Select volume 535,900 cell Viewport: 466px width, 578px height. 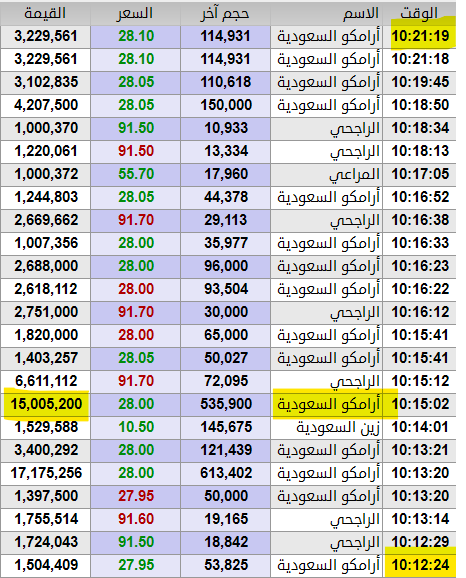pyautogui.click(x=225, y=404)
